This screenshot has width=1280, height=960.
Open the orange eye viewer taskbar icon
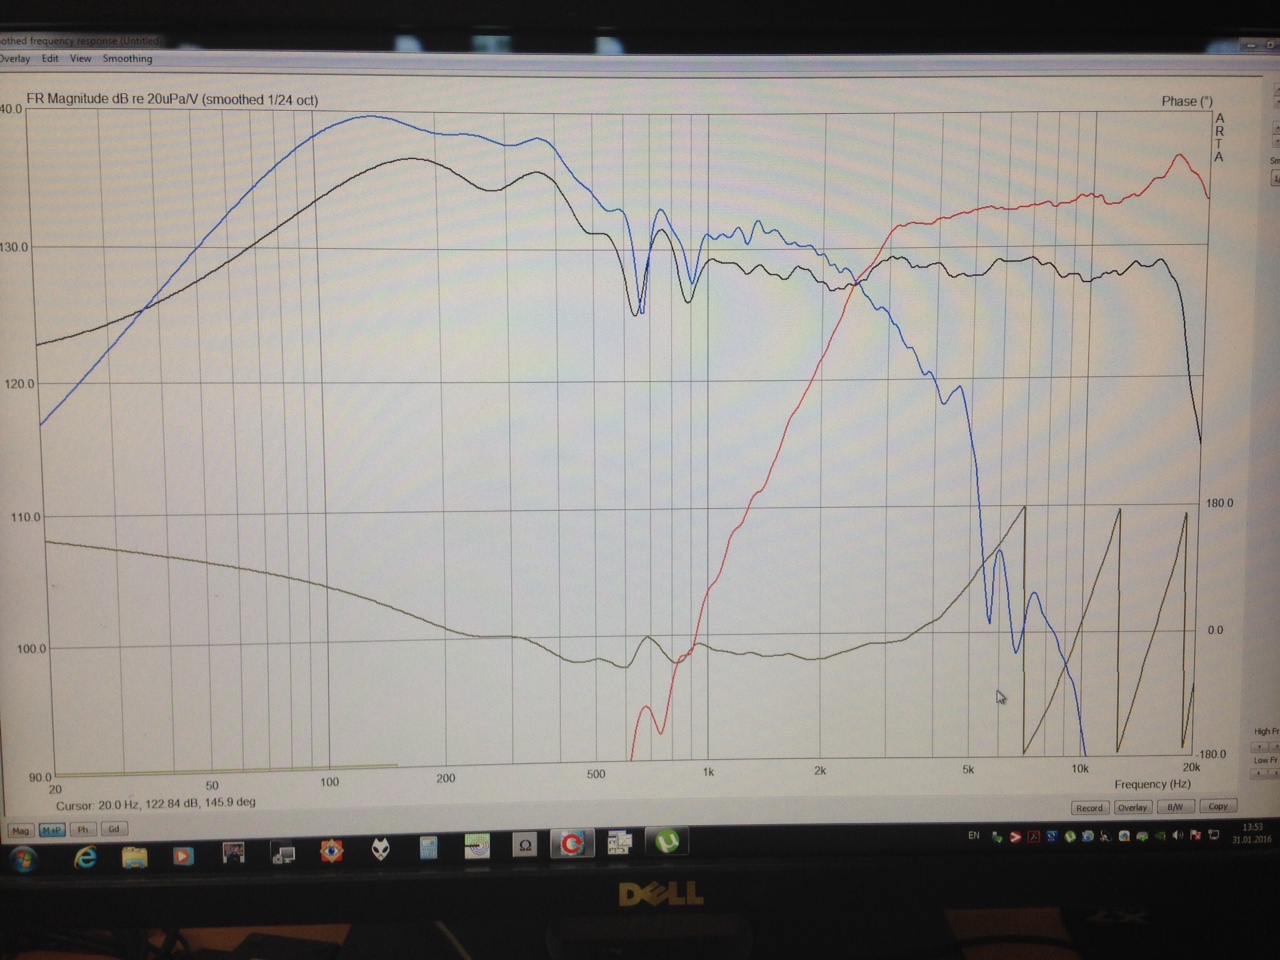[332, 851]
